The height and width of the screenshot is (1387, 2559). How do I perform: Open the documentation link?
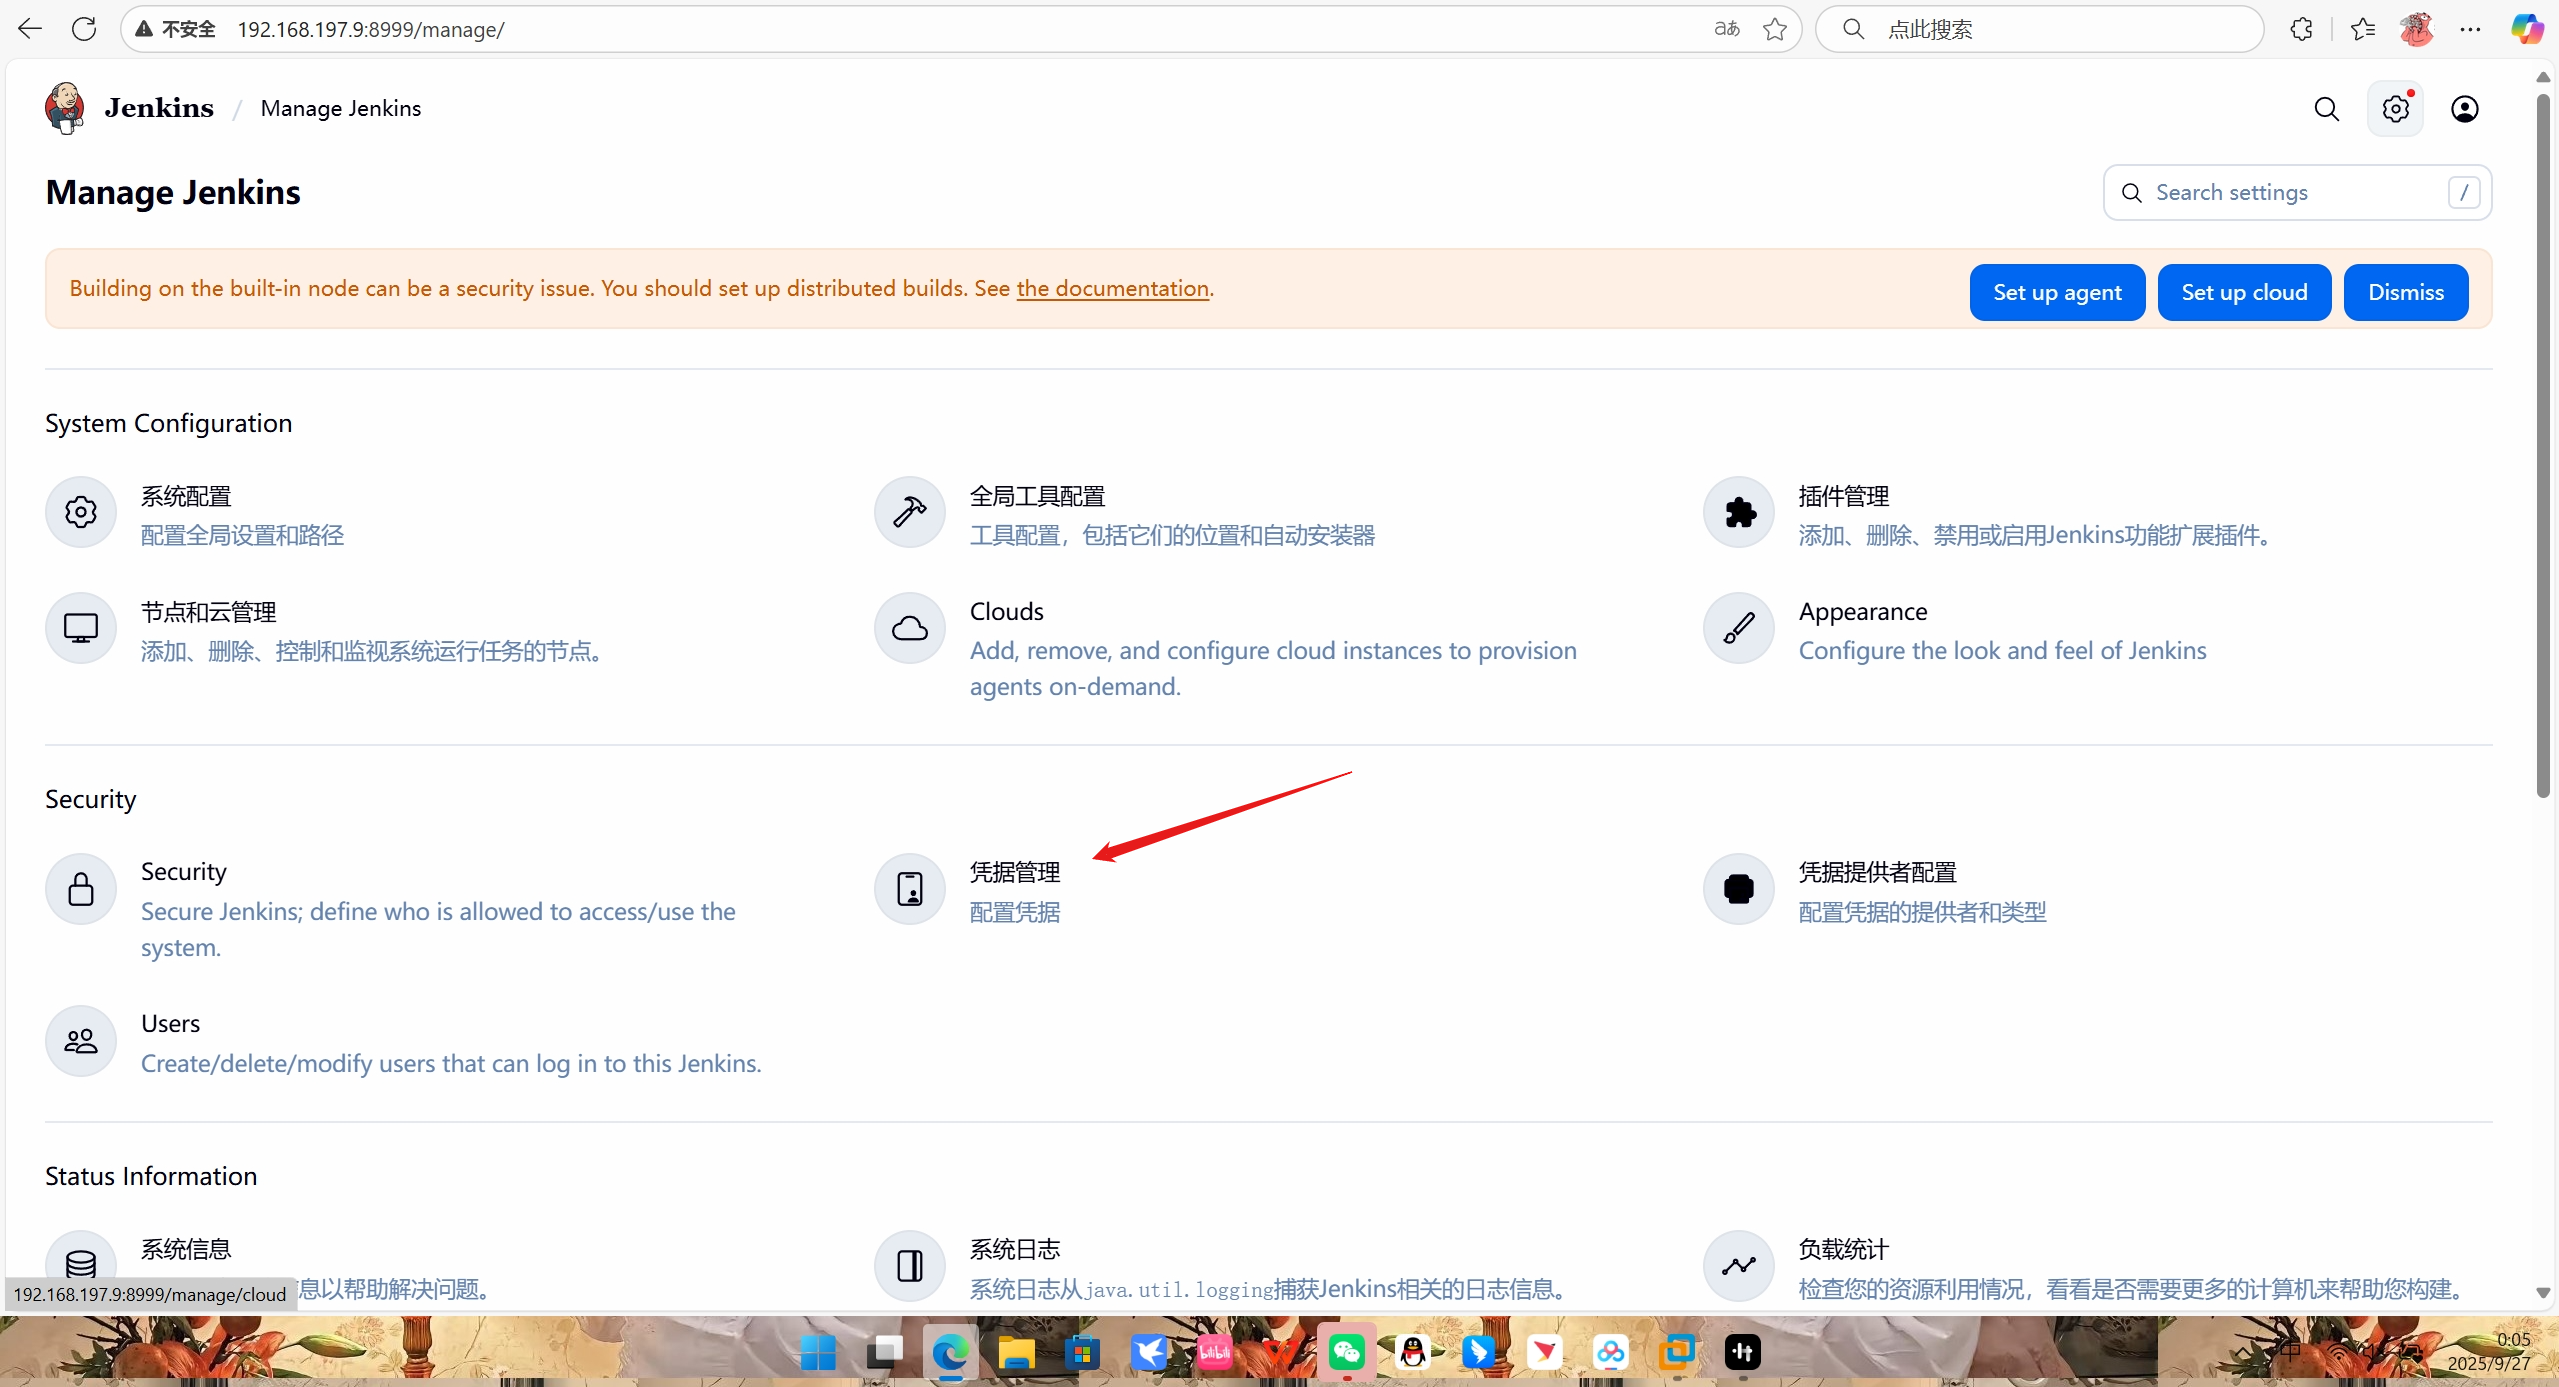coord(1112,288)
